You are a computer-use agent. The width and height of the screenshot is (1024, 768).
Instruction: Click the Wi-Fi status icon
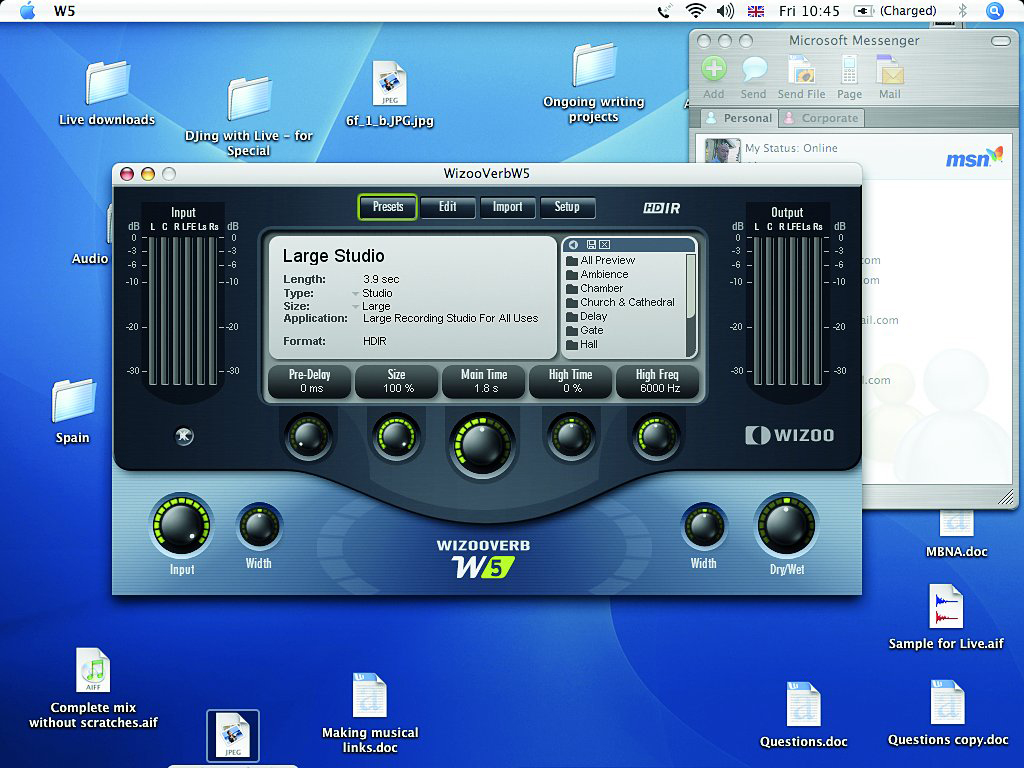point(696,11)
